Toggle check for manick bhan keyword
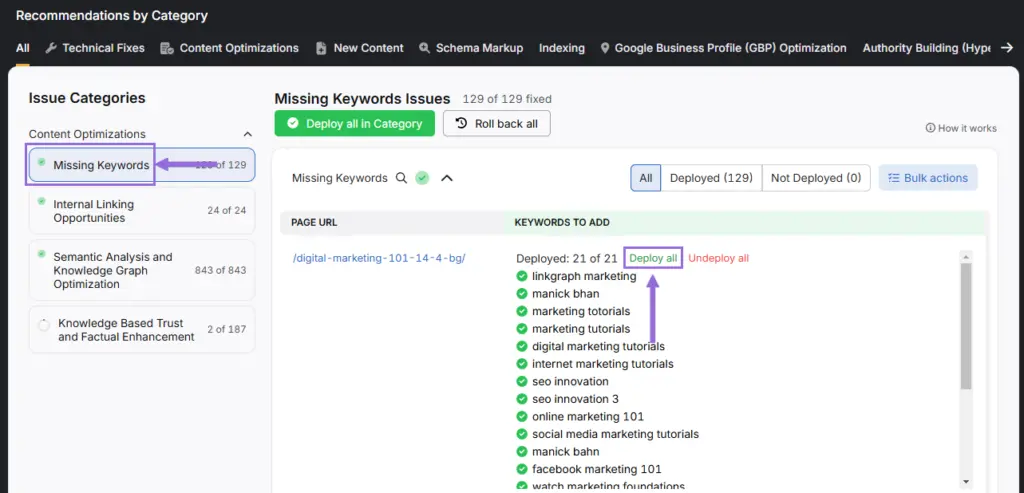 pos(522,294)
